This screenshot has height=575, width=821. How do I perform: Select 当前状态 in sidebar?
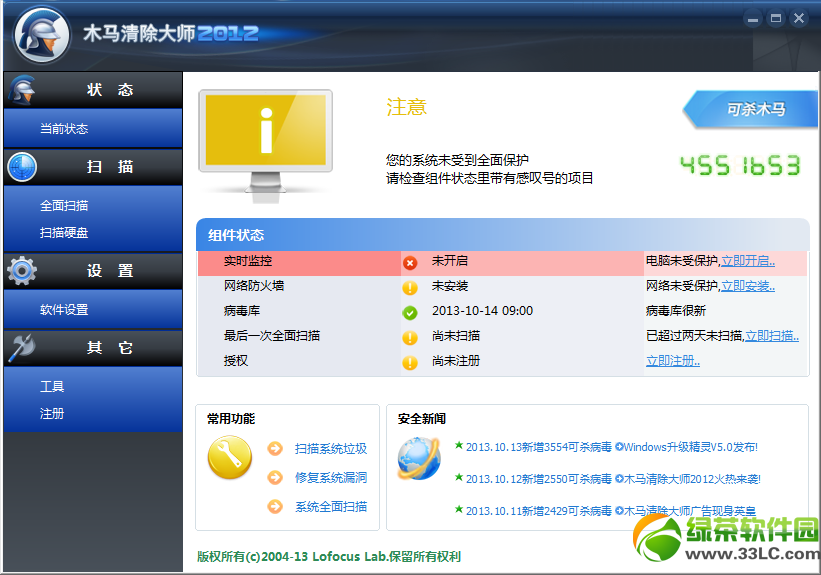64,128
